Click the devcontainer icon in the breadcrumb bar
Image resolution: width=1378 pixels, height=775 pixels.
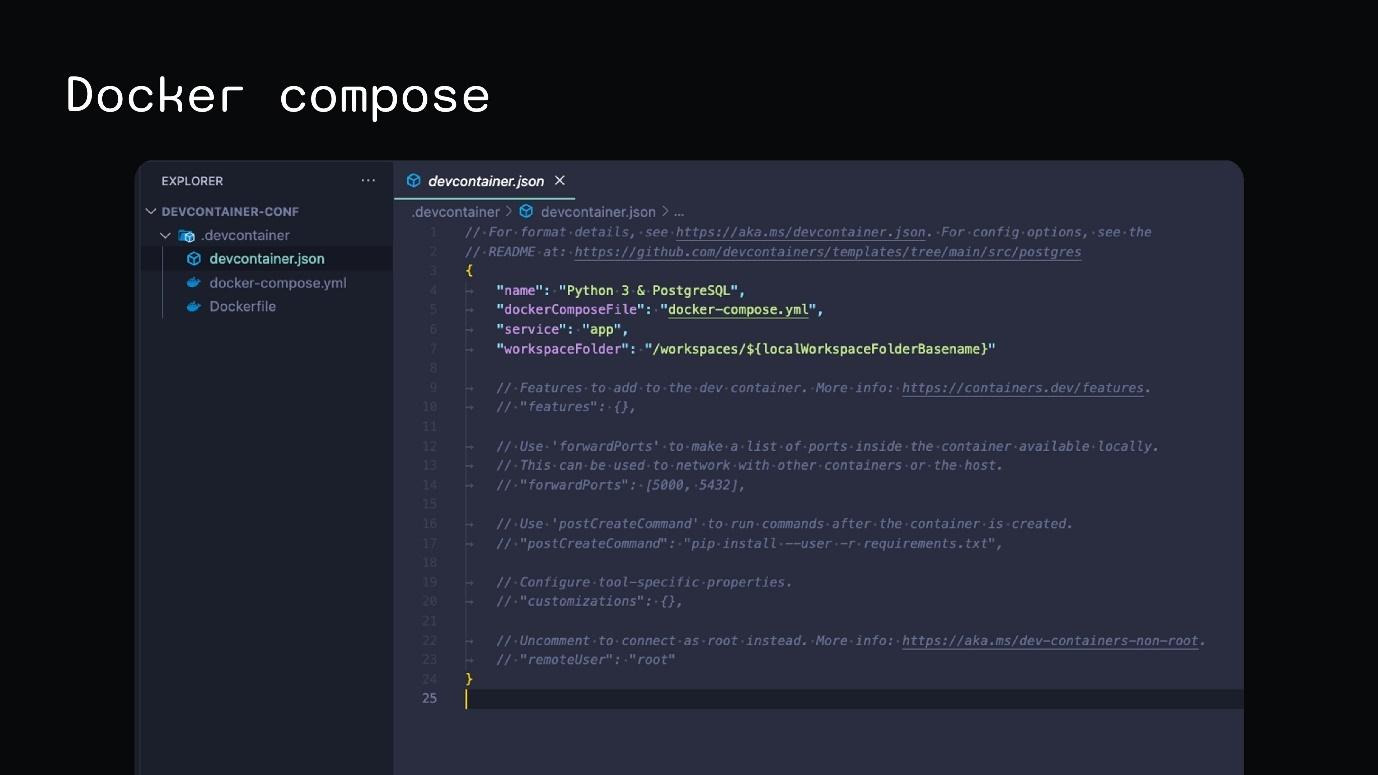pyautogui.click(x=527, y=212)
